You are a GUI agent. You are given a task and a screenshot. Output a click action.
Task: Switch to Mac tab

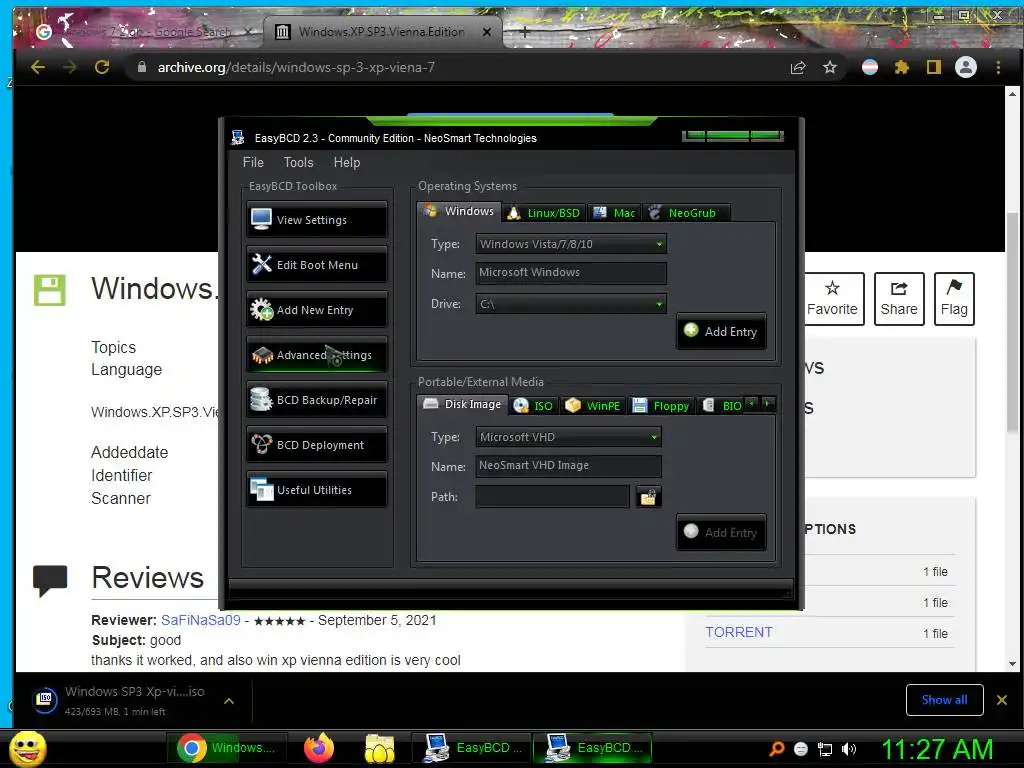(x=614, y=213)
